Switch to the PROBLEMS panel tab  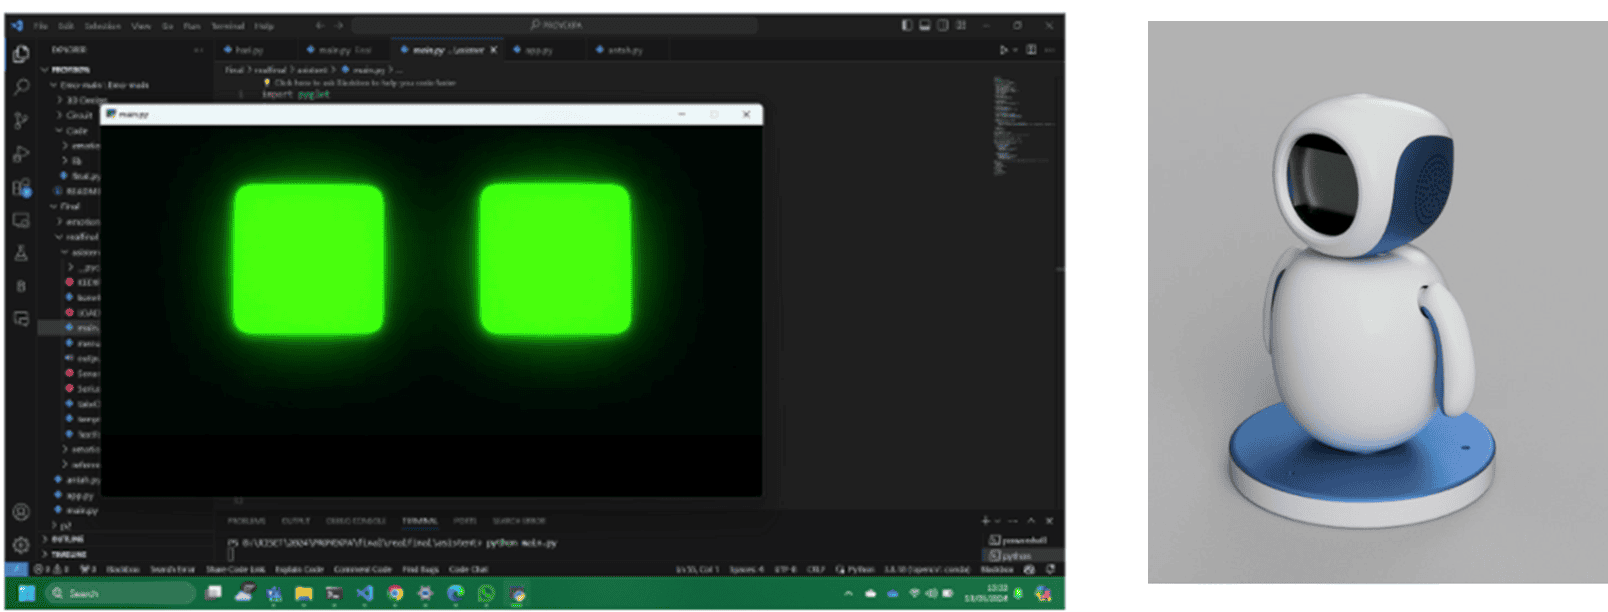pos(247,521)
